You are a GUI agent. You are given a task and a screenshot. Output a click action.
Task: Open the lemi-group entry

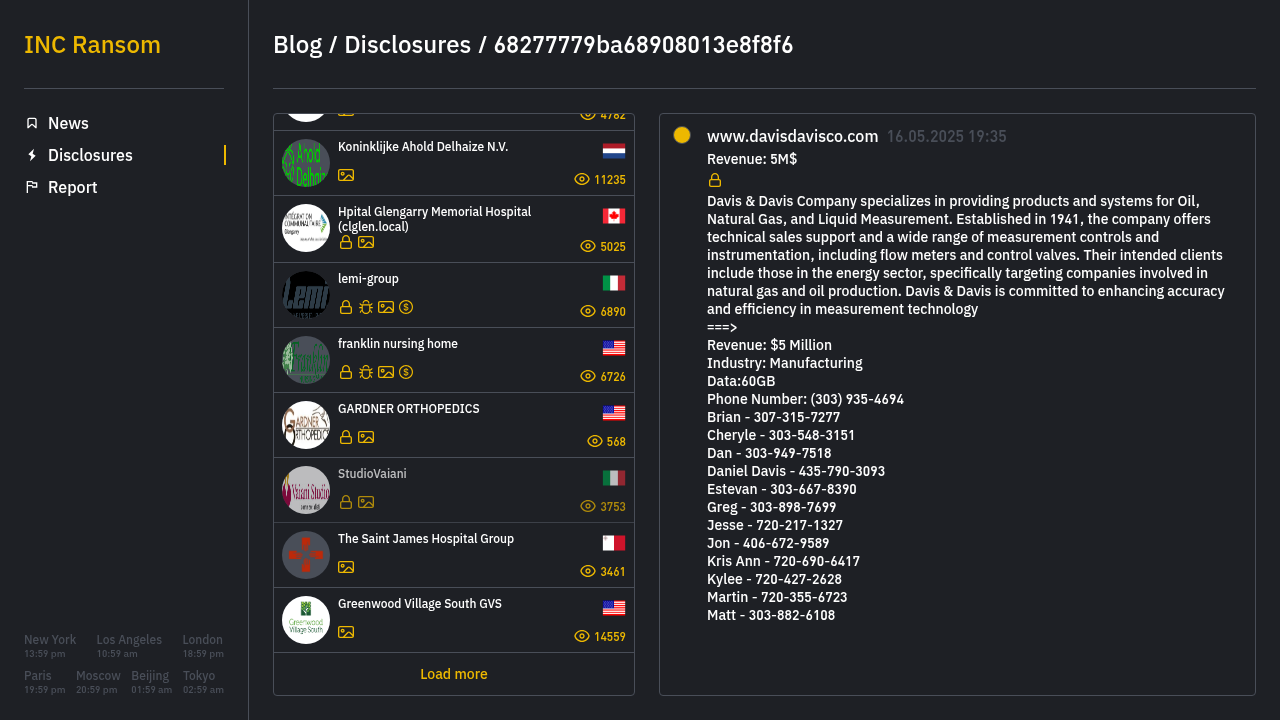click(x=454, y=295)
